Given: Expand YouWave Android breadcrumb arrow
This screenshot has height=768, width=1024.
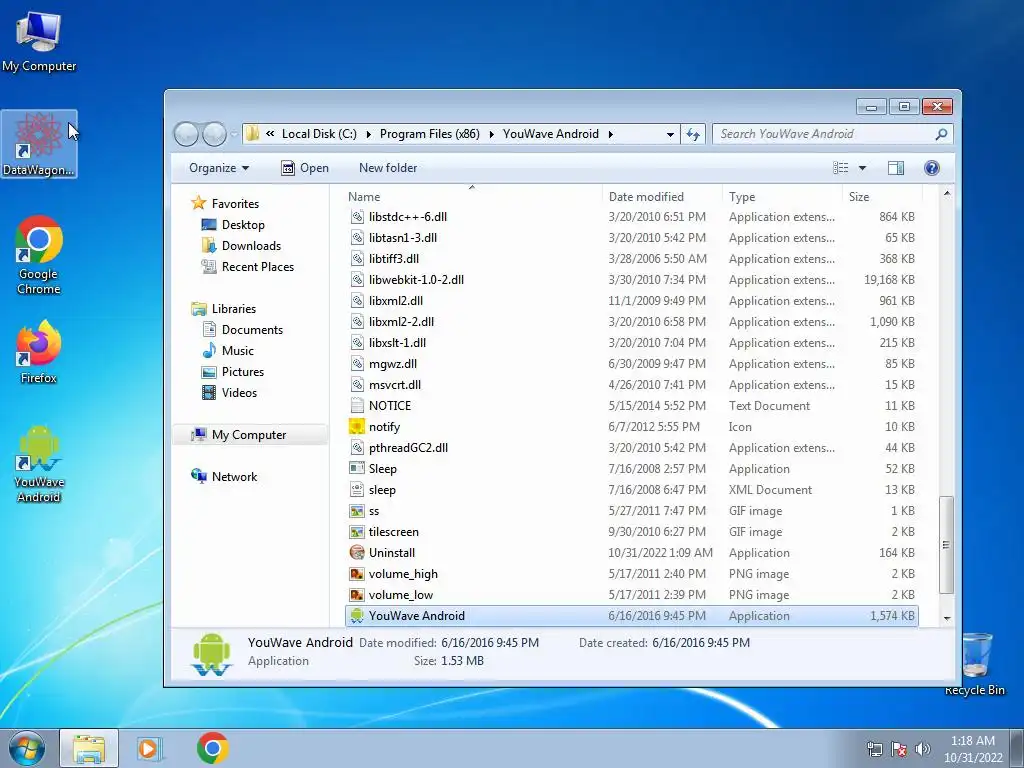Looking at the screenshot, I should click(611, 134).
